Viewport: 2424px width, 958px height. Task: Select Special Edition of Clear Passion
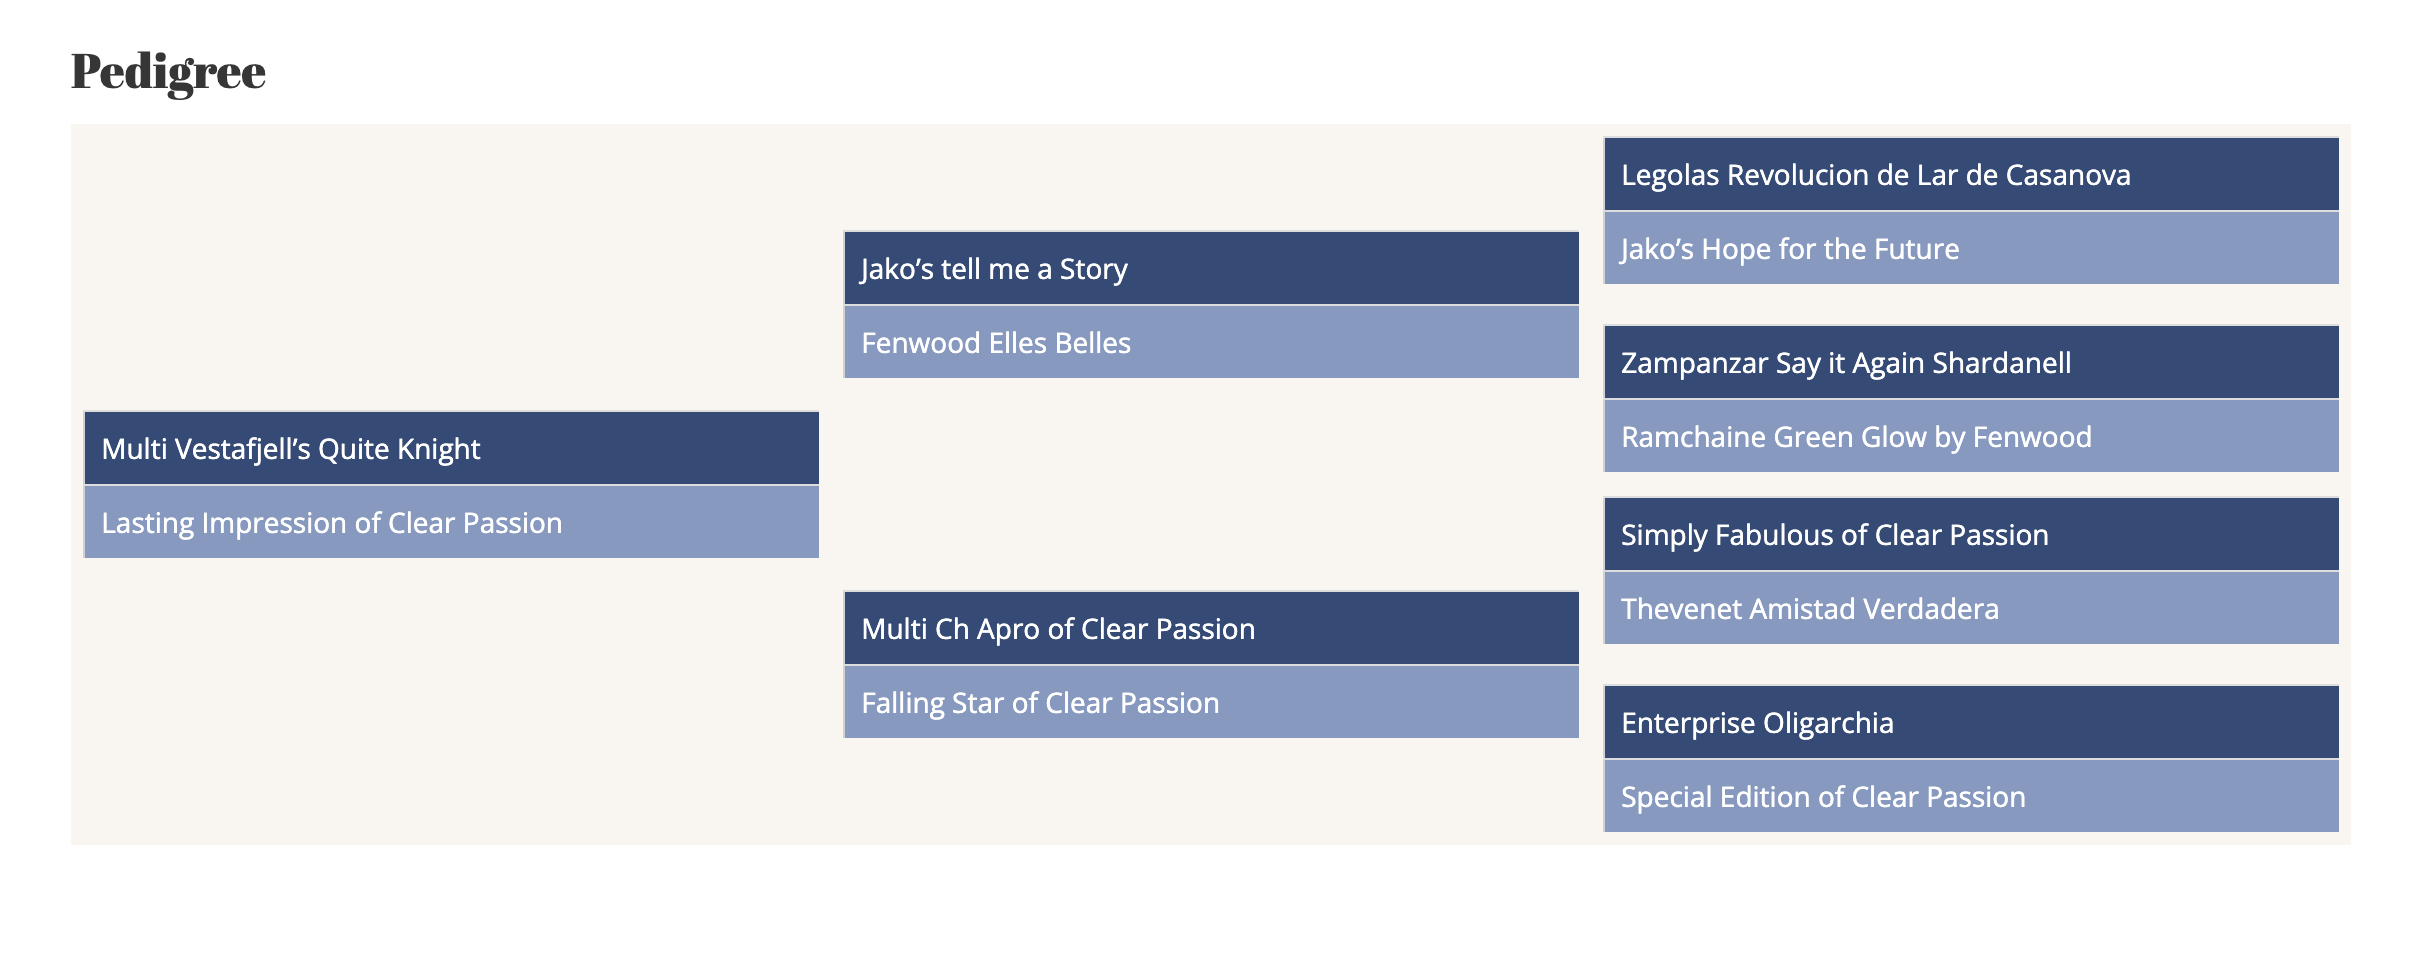[1971, 796]
